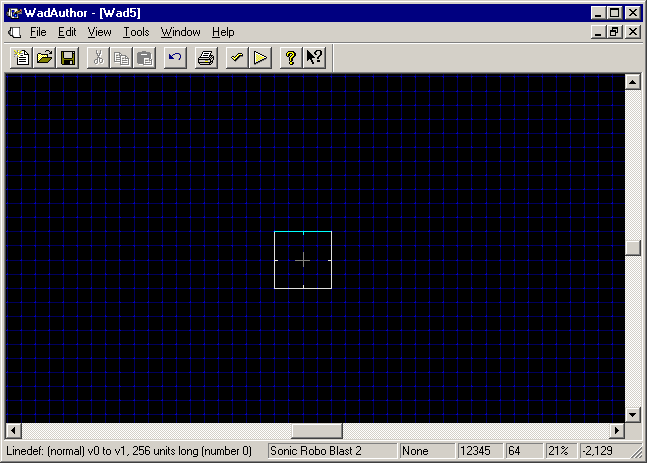Viewport: 647px width, 463px height.
Task: Click vertical scrollbar down arrow
Action: [x=633, y=415]
